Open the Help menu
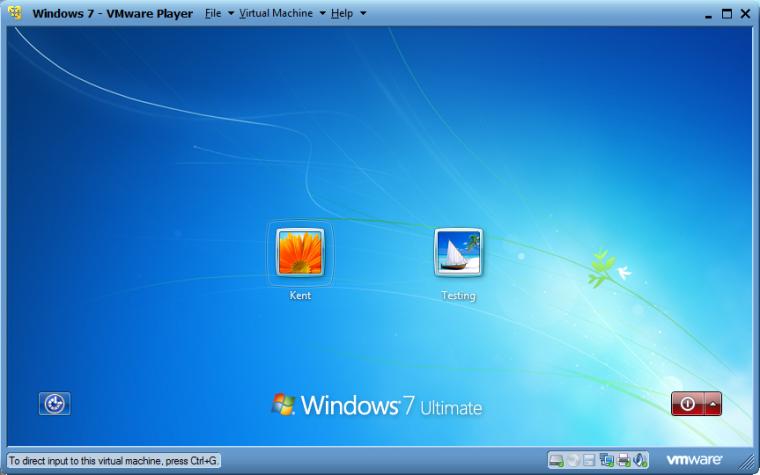The width and height of the screenshot is (760, 475). coord(342,13)
